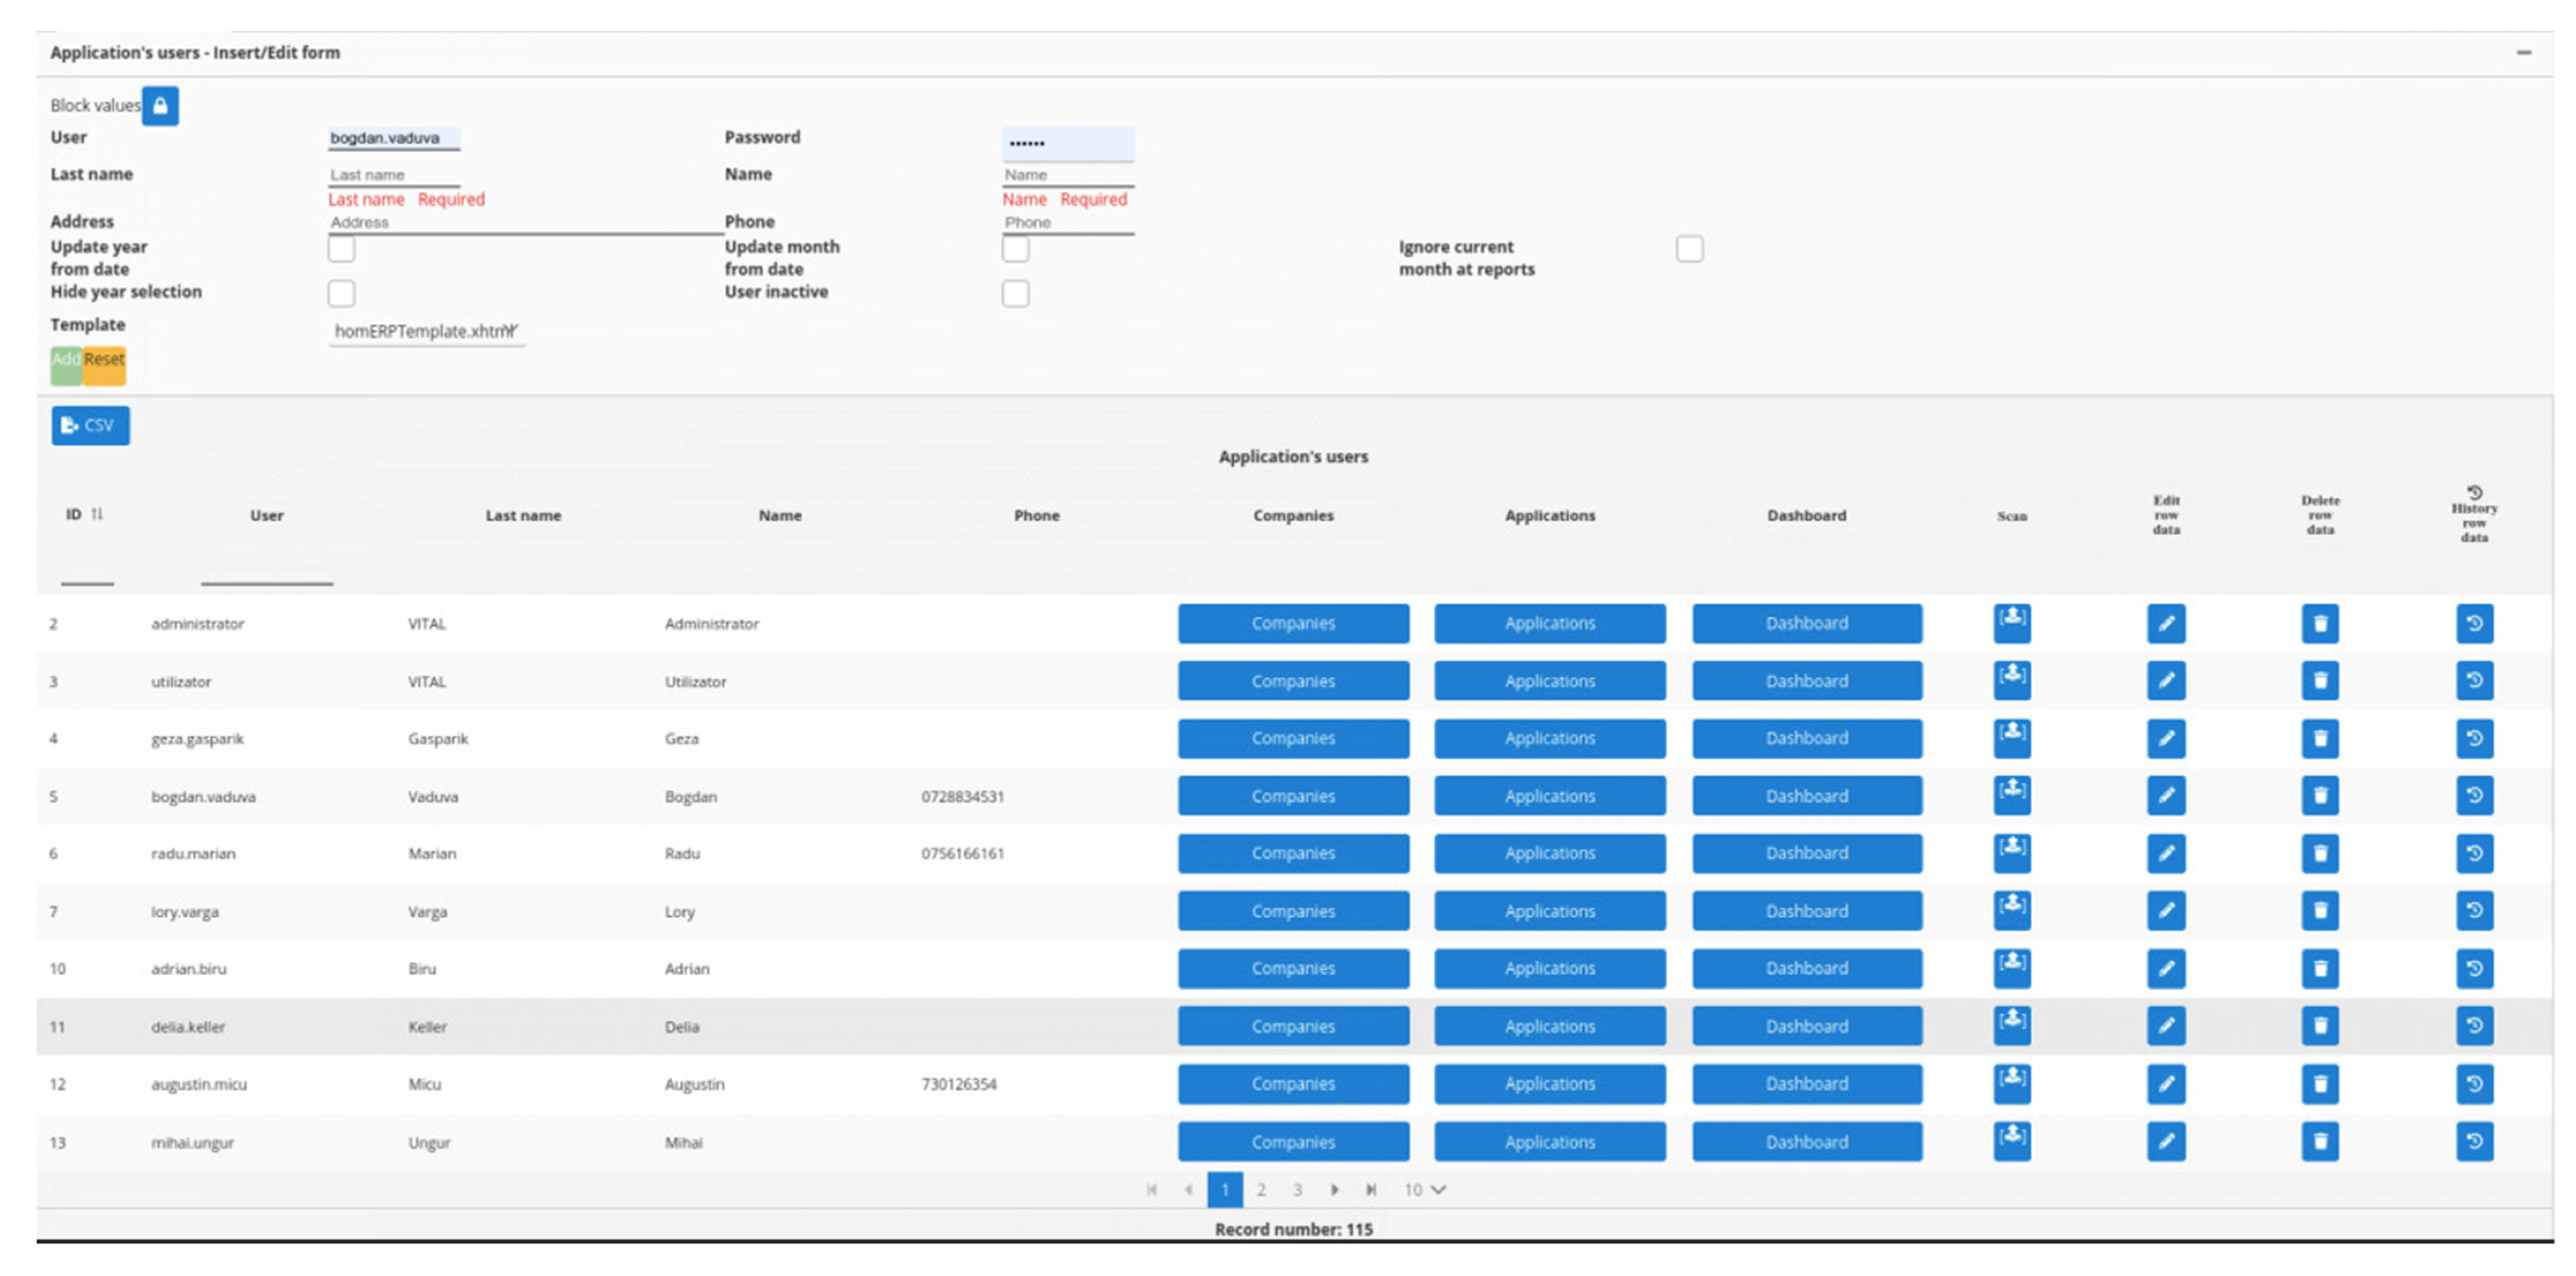The image size is (2576, 1276).
Task: Sort table by ID column icon
Action: click(97, 514)
